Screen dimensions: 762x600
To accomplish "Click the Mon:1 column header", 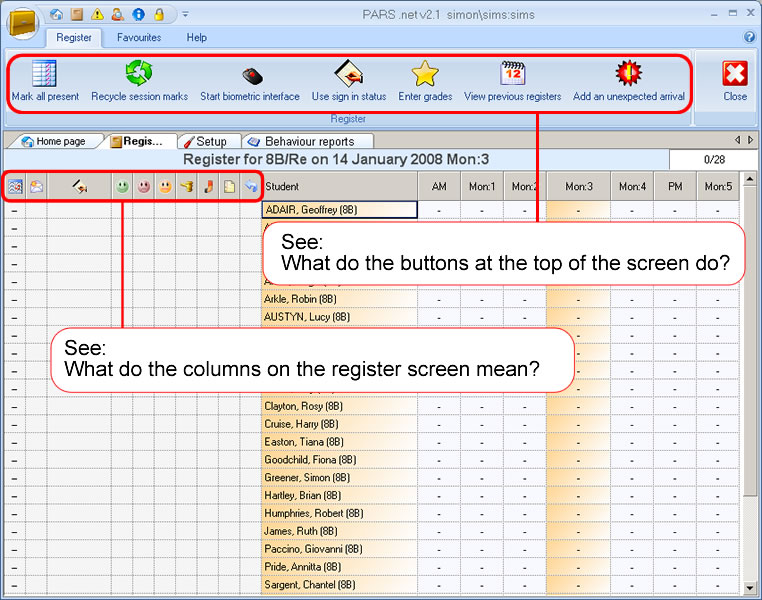I will pyautogui.click(x=482, y=186).
